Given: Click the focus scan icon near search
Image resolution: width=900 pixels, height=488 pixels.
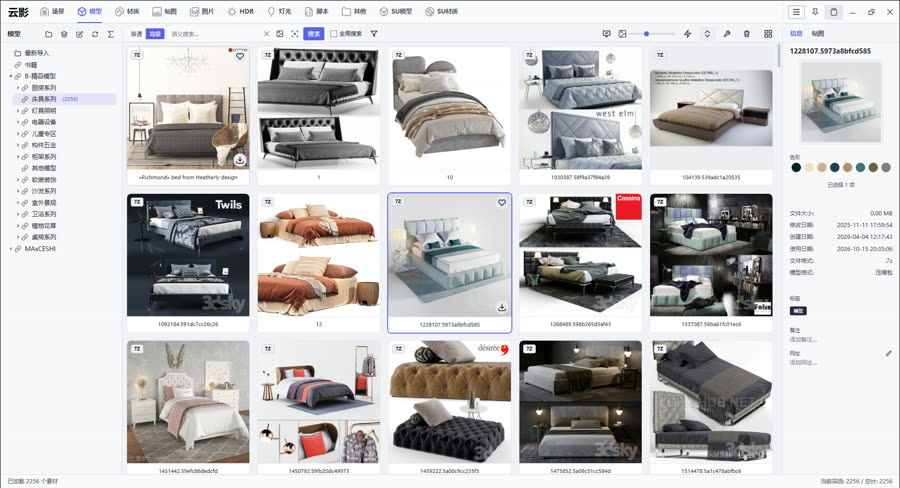Looking at the screenshot, I should (x=294, y=34).
